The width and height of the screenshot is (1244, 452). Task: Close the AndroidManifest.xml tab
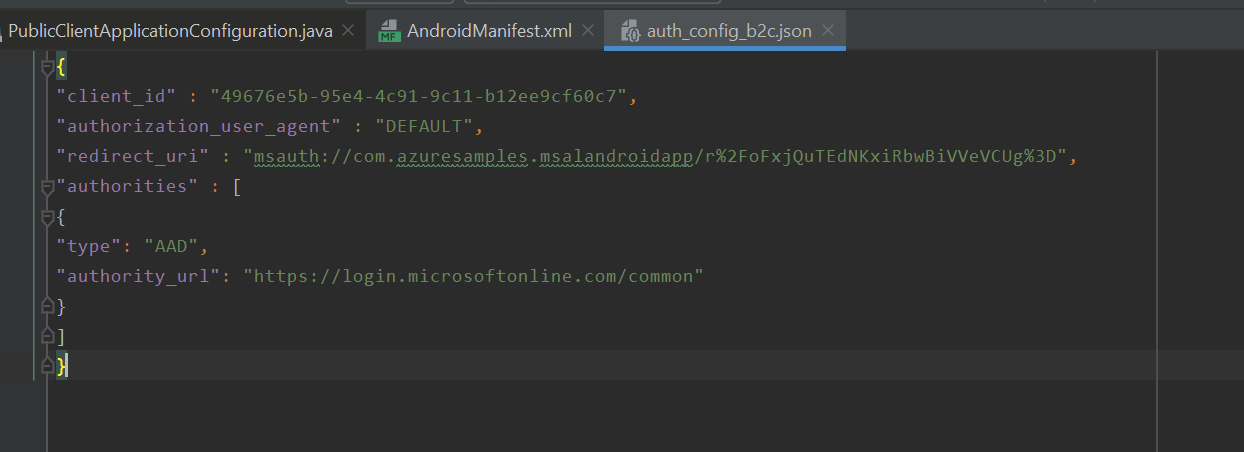pyautogui.click(x=587, y=31)
